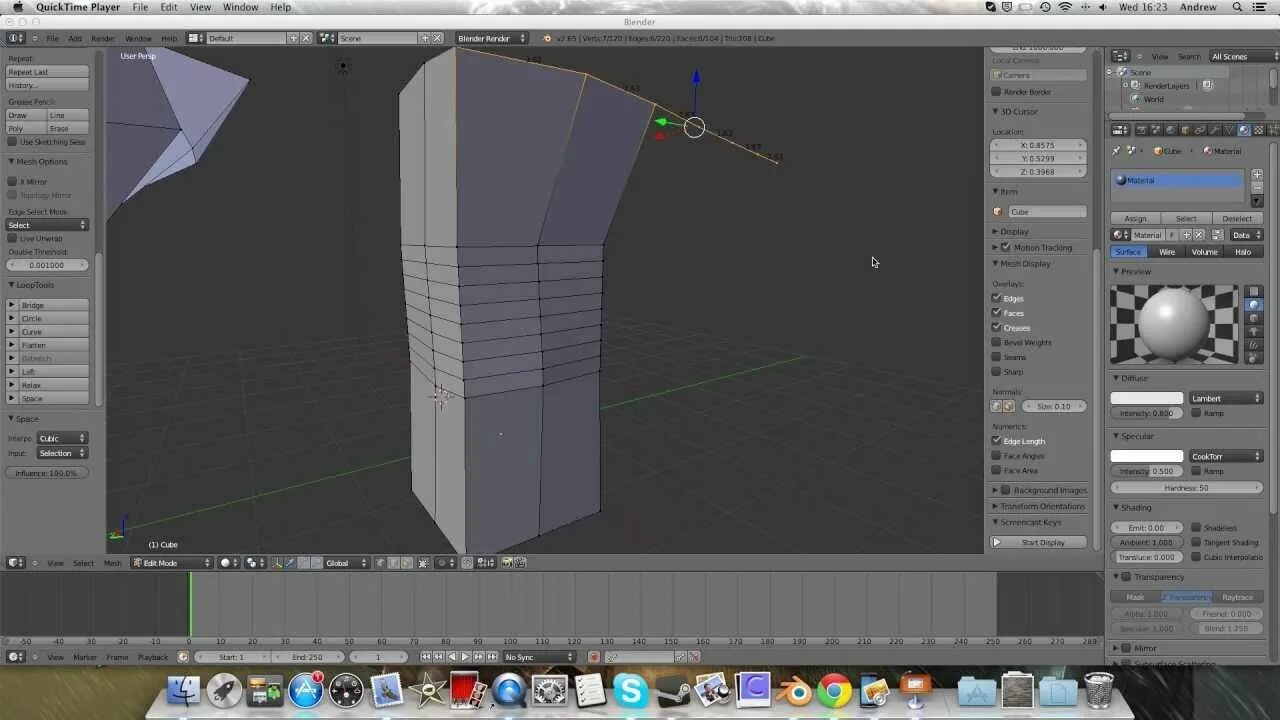Open Blender from the Dock
The image size is (1280, 720).
coord(795,691)
